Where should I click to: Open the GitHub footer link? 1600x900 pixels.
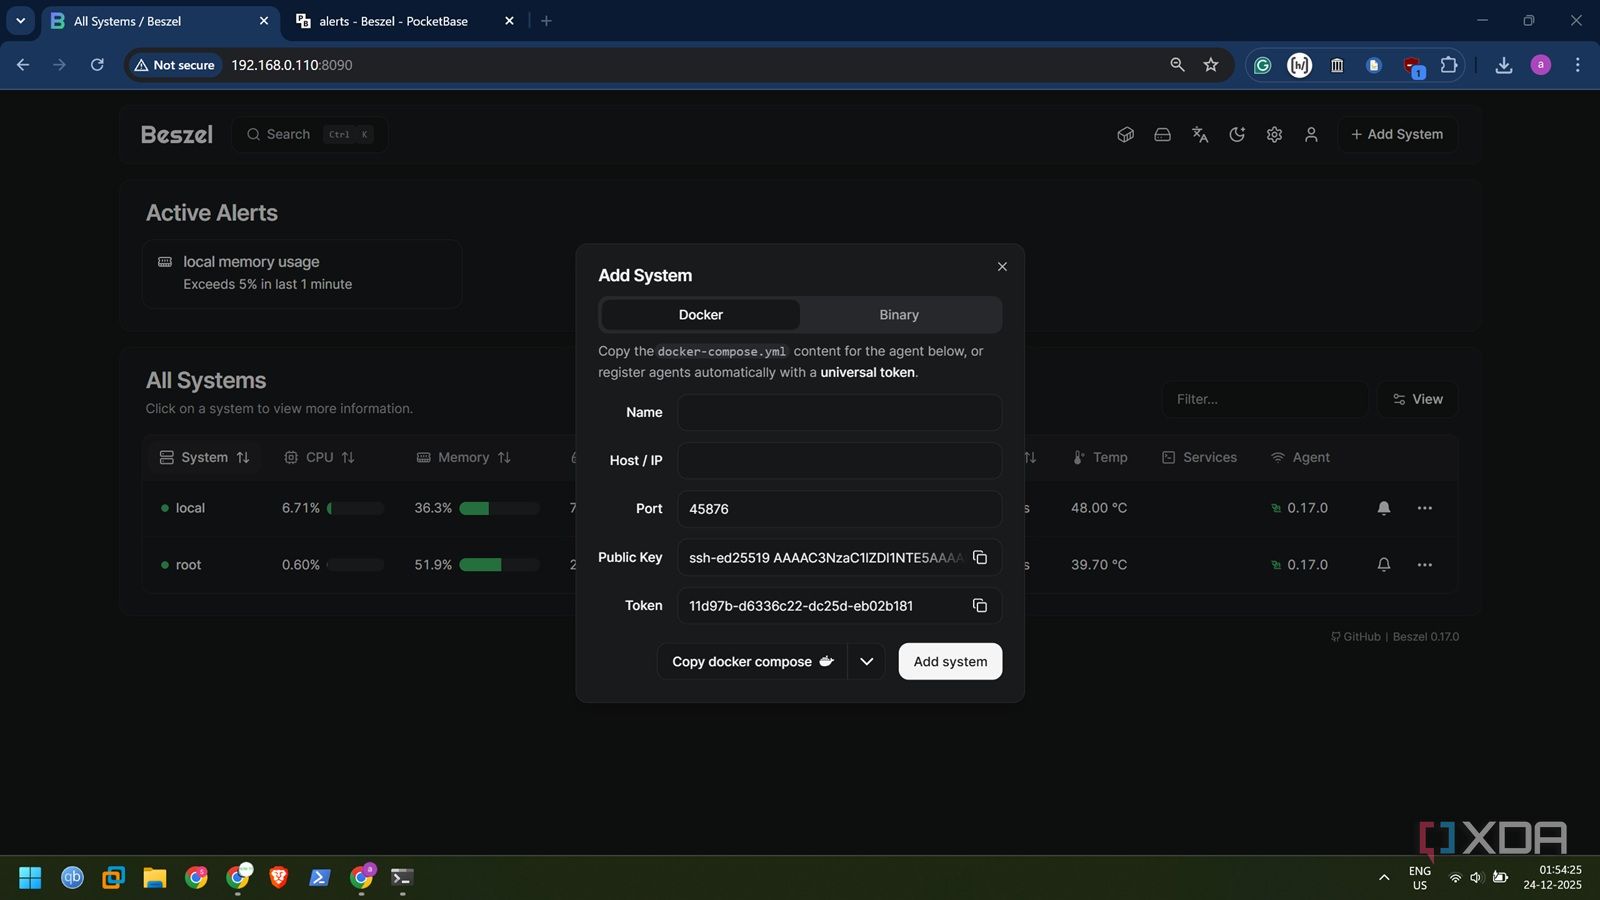click(1355, 636)
